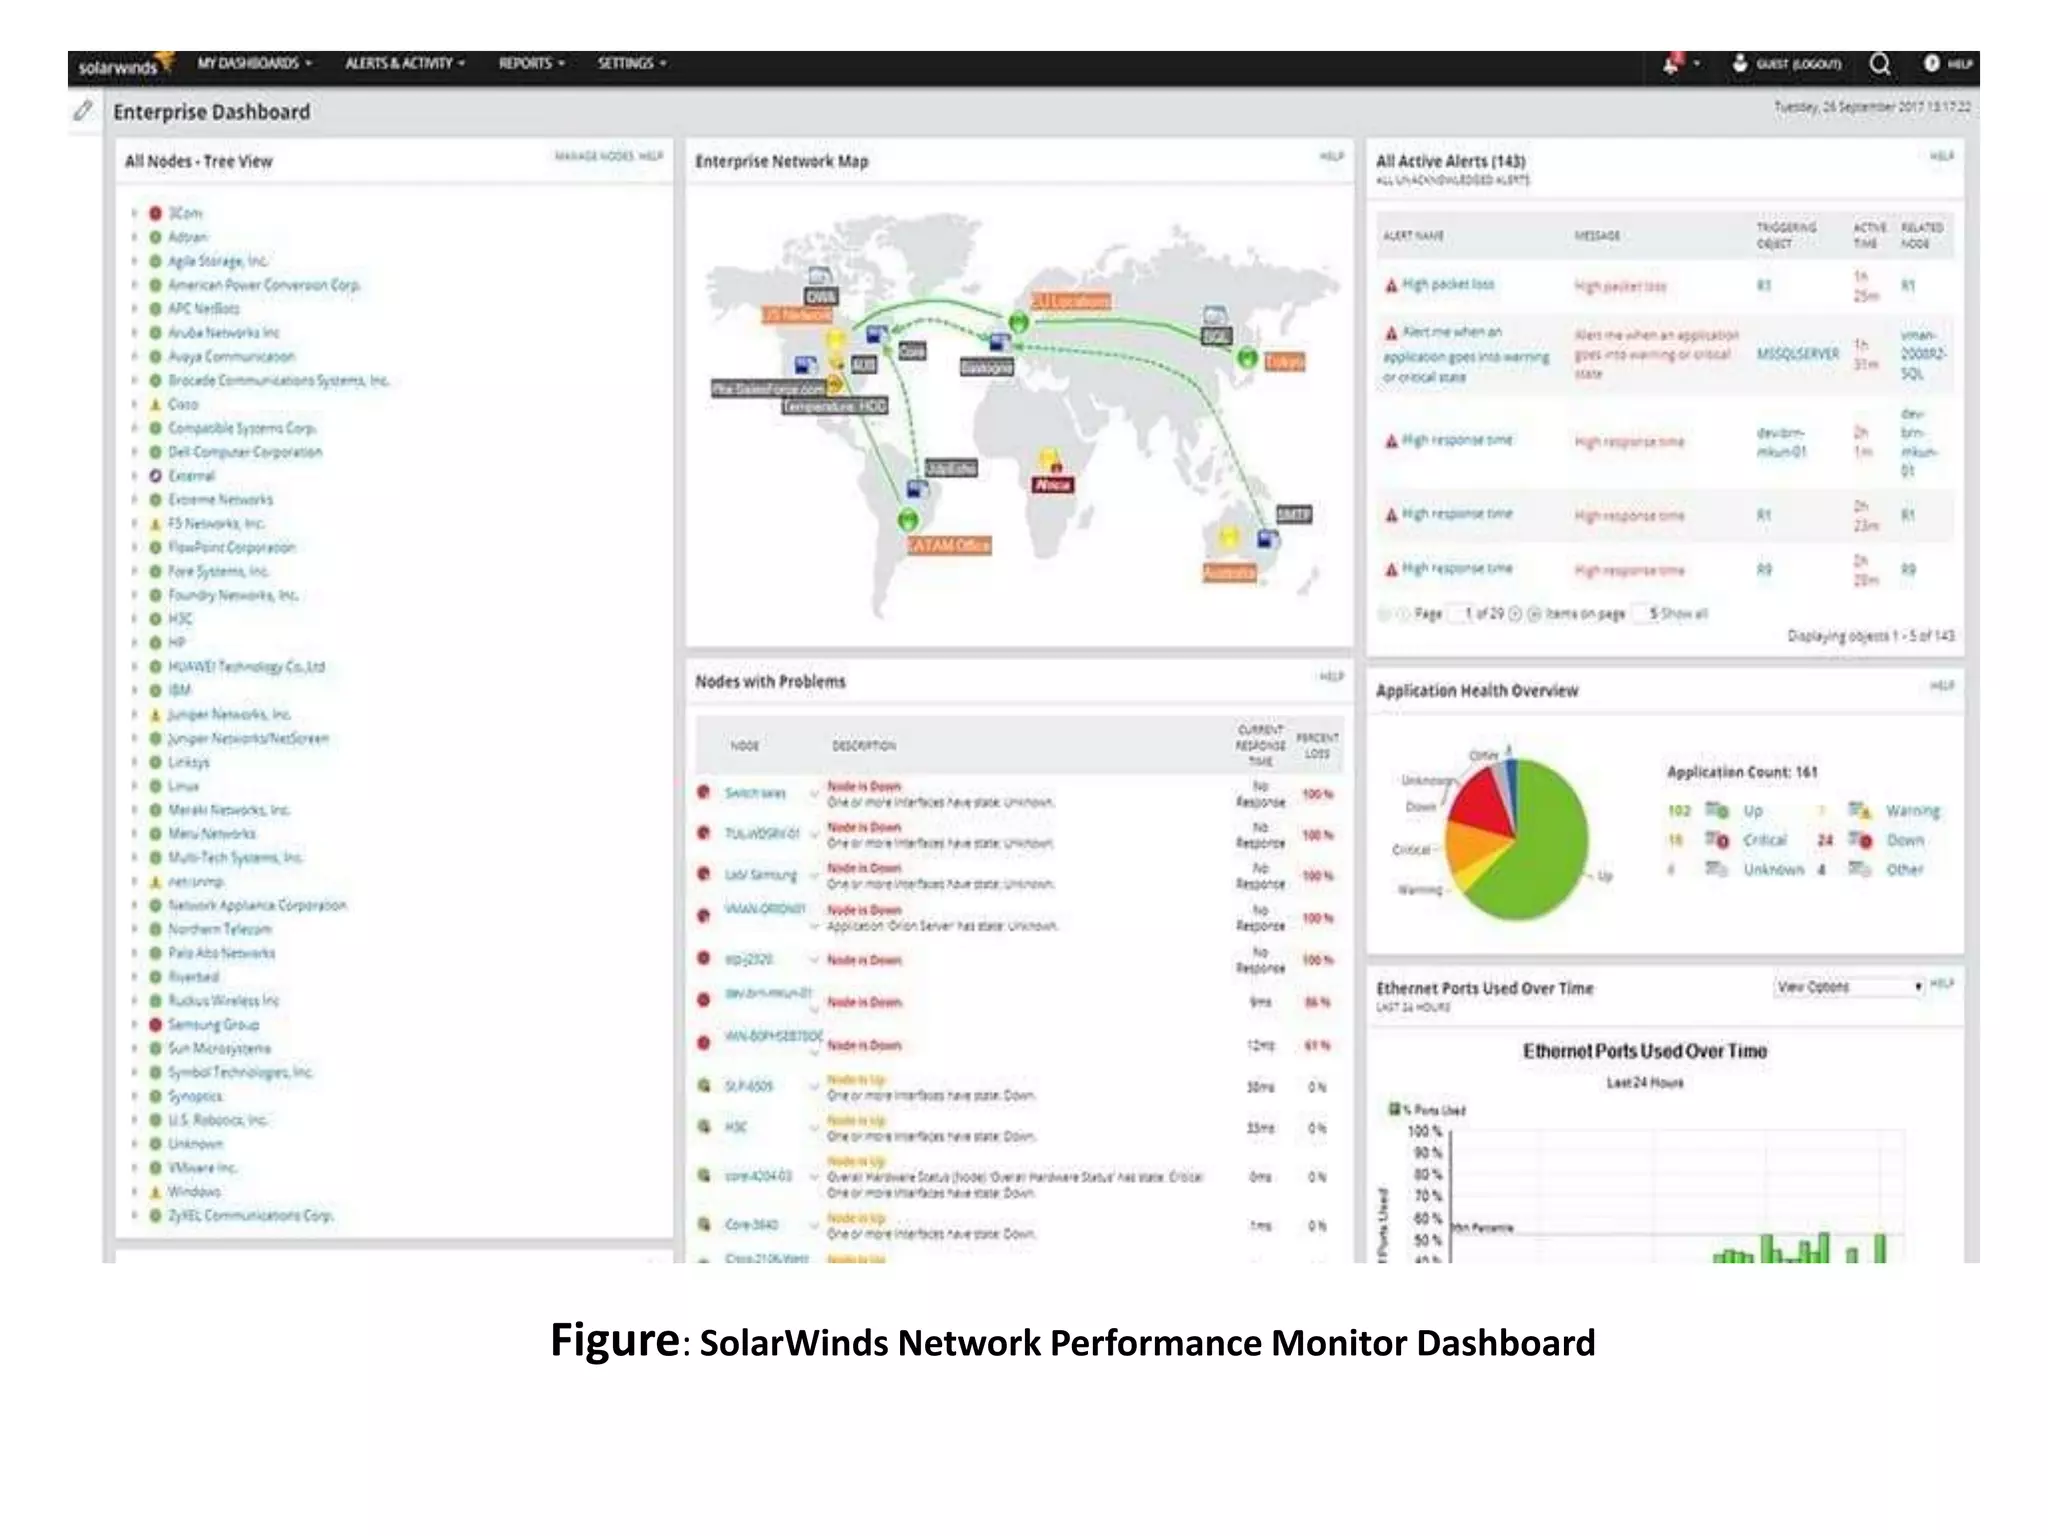Open the Help icon in top bar
The image size is (2048, 1536).
tap(1931, 63)
